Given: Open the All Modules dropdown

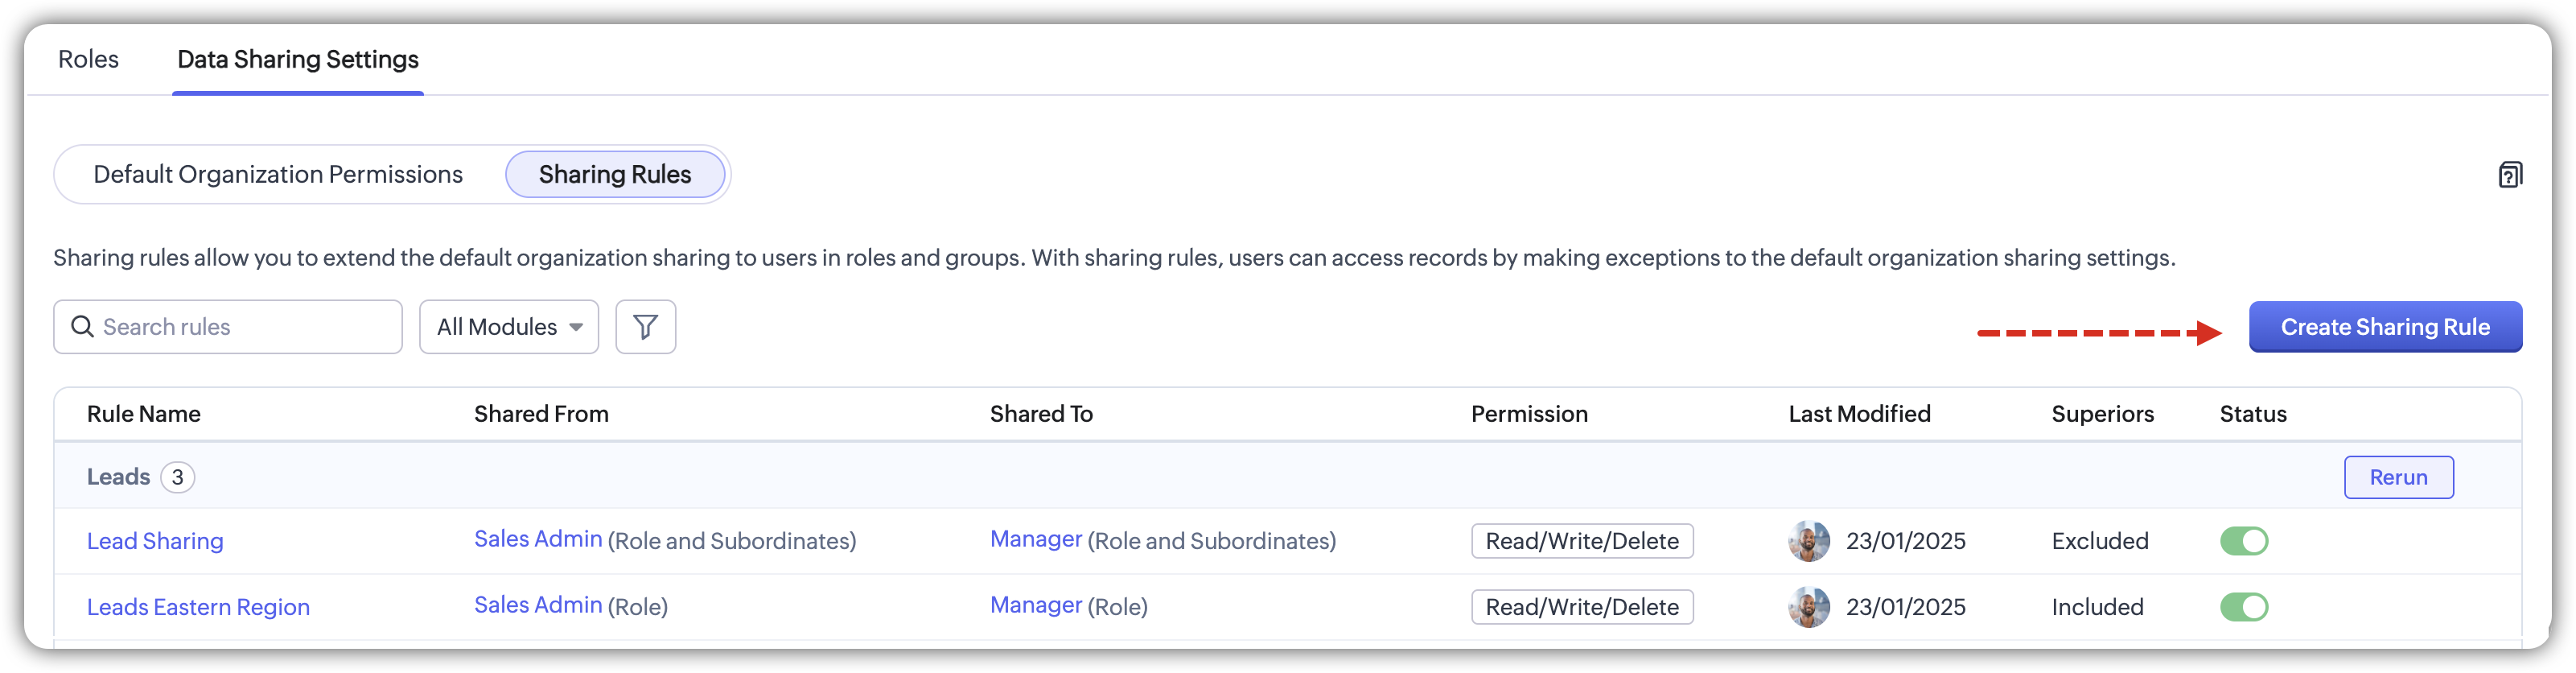Looking at the screenshot, I should point(509,327).
